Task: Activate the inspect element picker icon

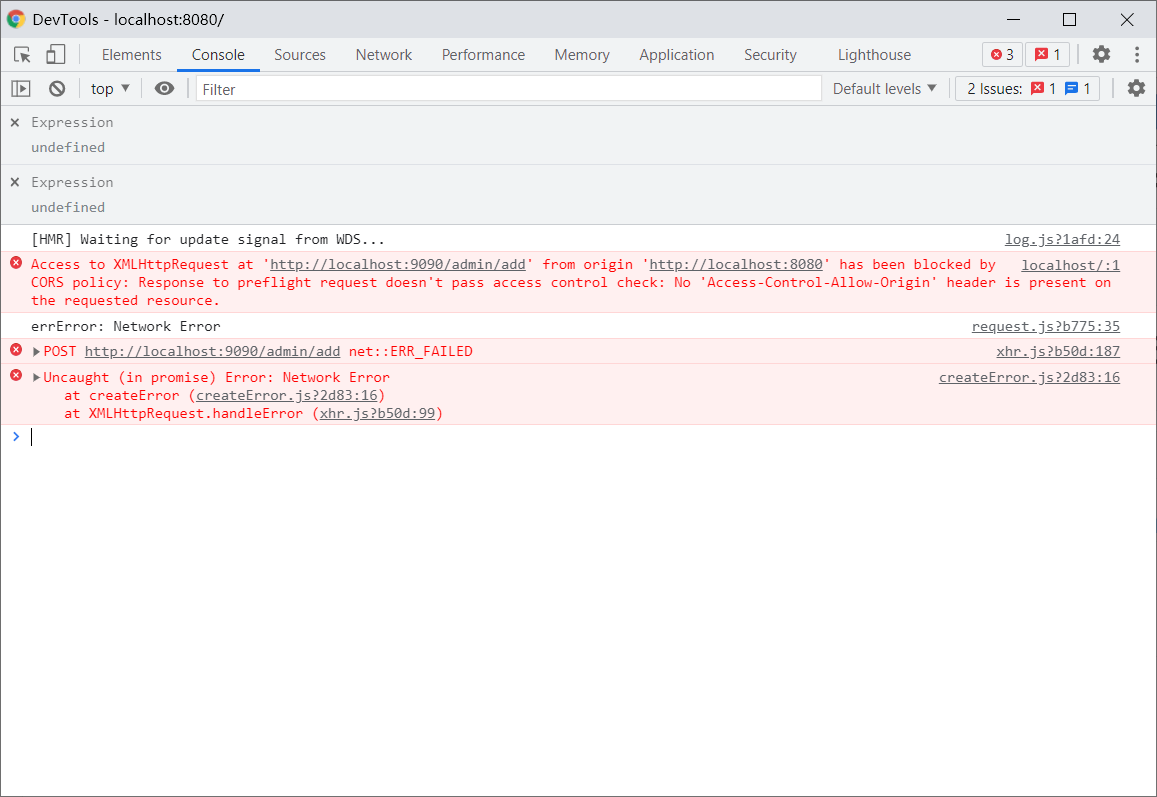Action: pos(22,55)
